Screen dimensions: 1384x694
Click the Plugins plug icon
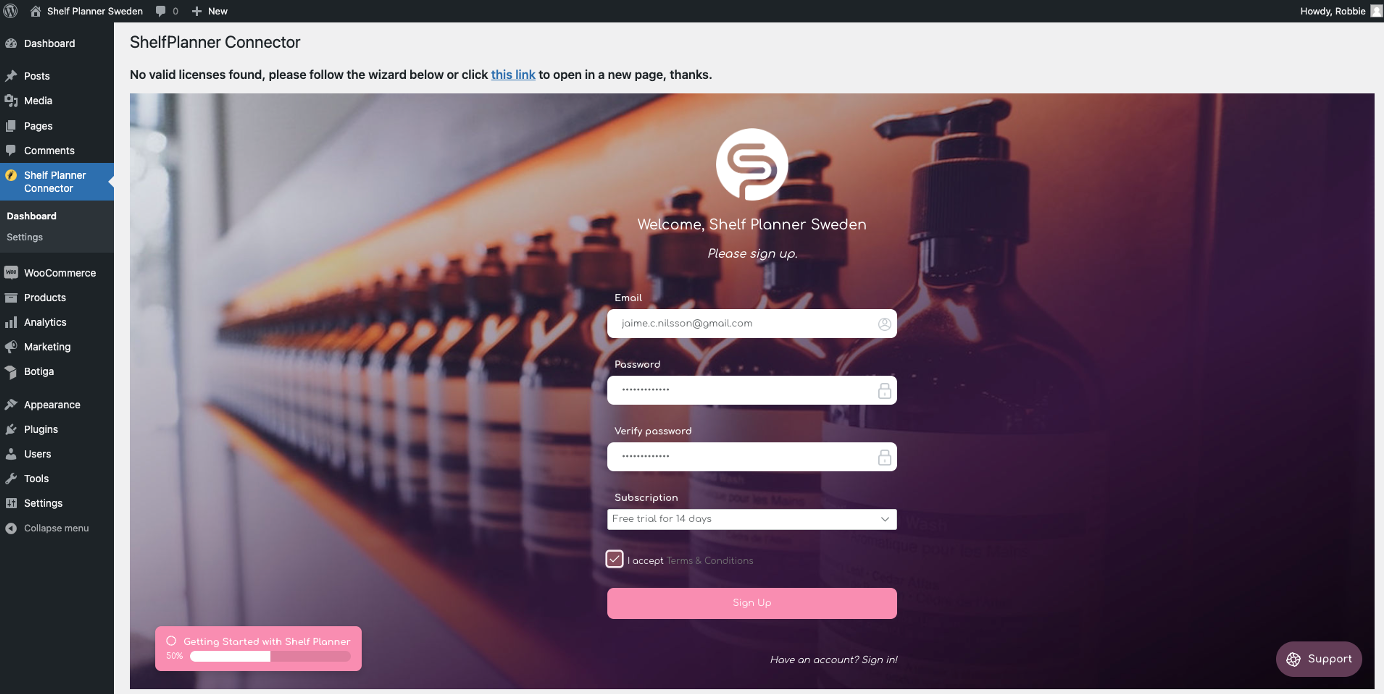(11, 429)
